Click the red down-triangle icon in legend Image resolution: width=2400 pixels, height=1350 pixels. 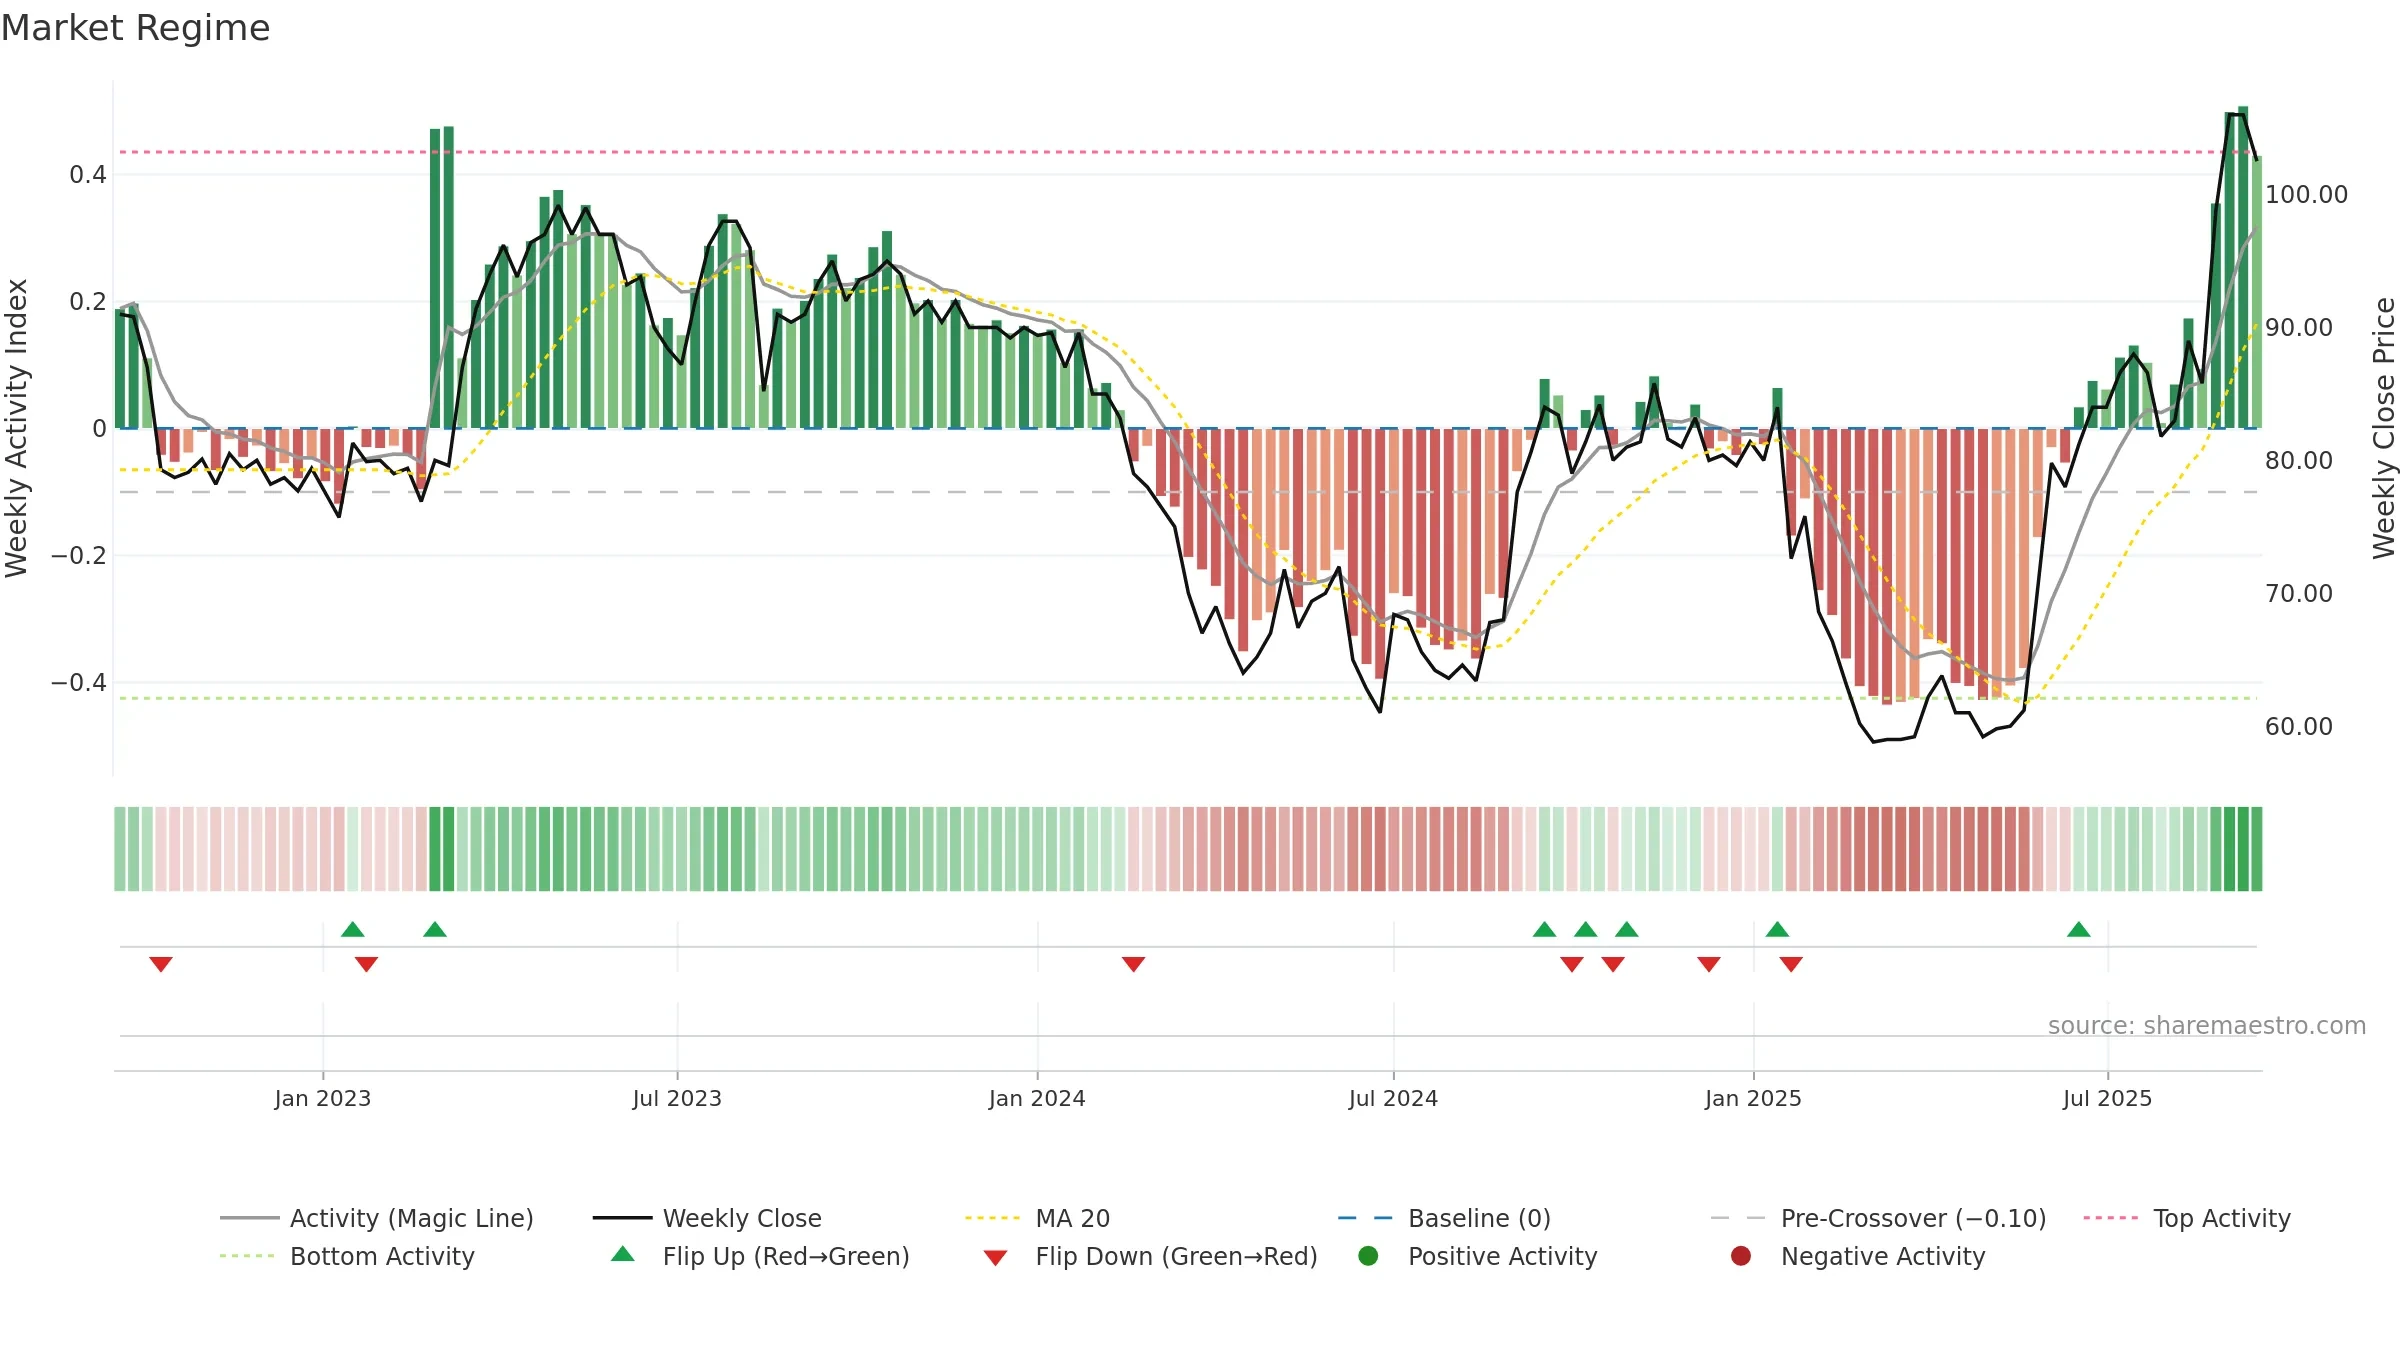[x=995, y=1258]
